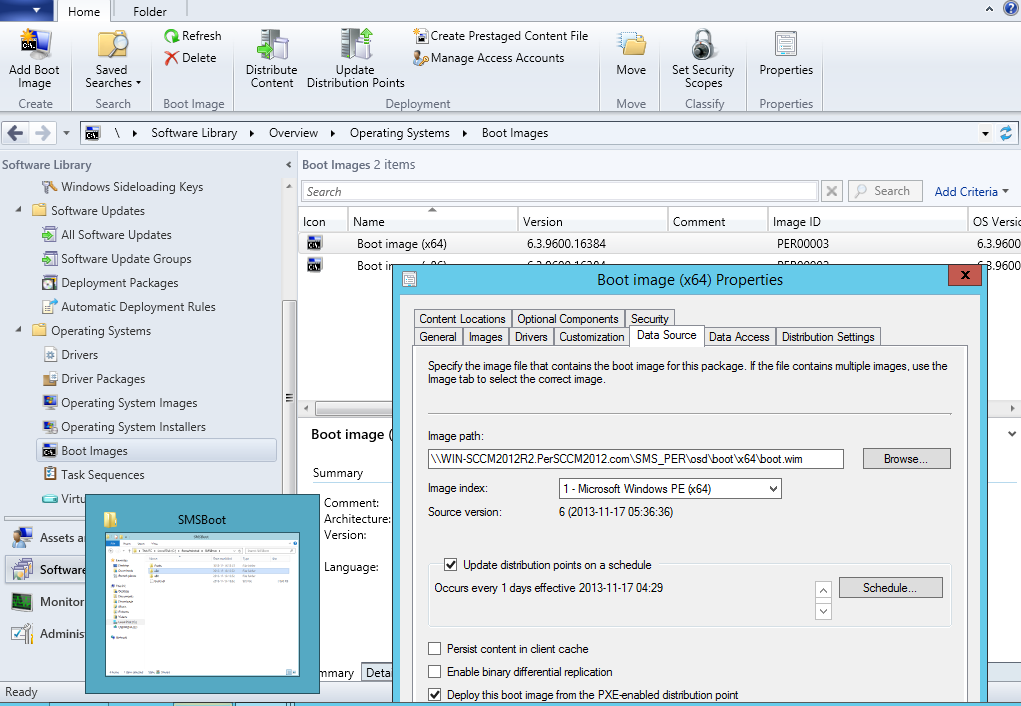Collapse the Software Updates folder

[18, 210]
